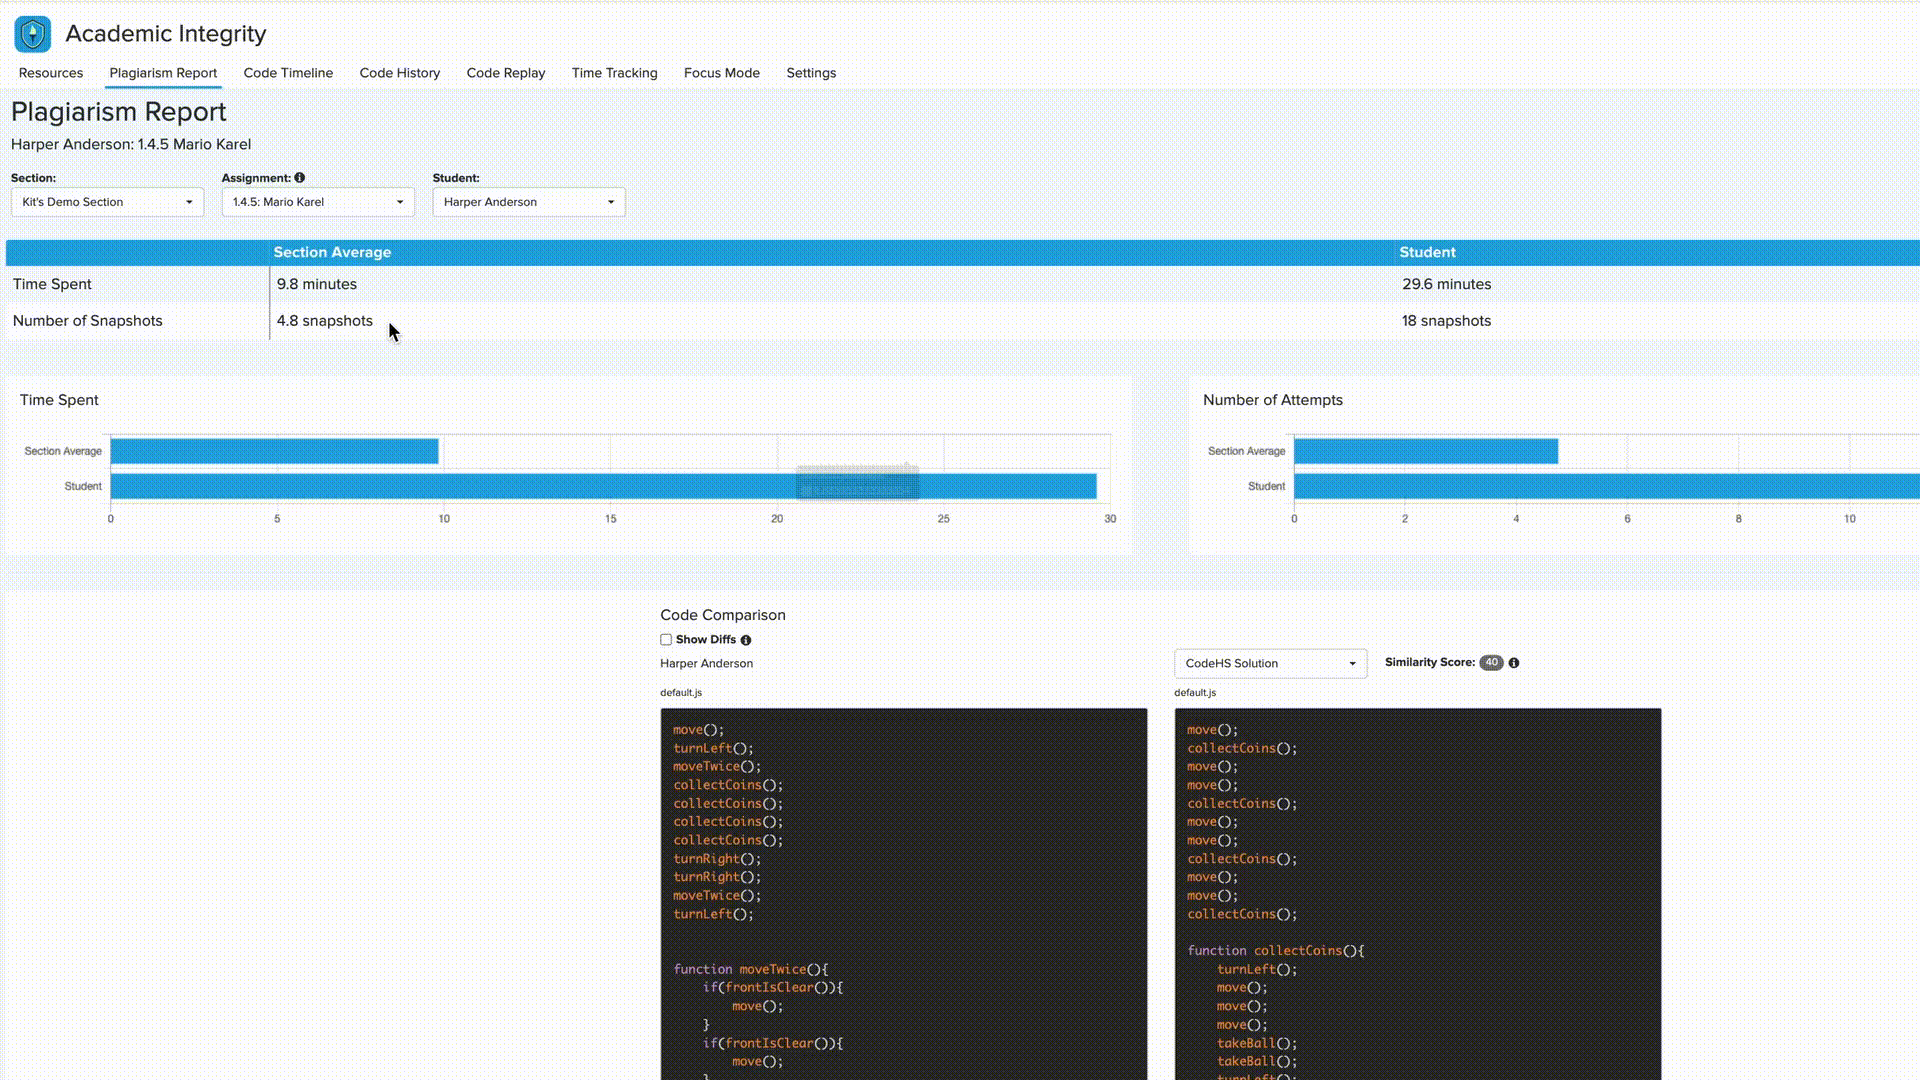The width and height of the screenshot is (1920, 1080).
Task: Open the Settings tab
Action: pos(811,73)
